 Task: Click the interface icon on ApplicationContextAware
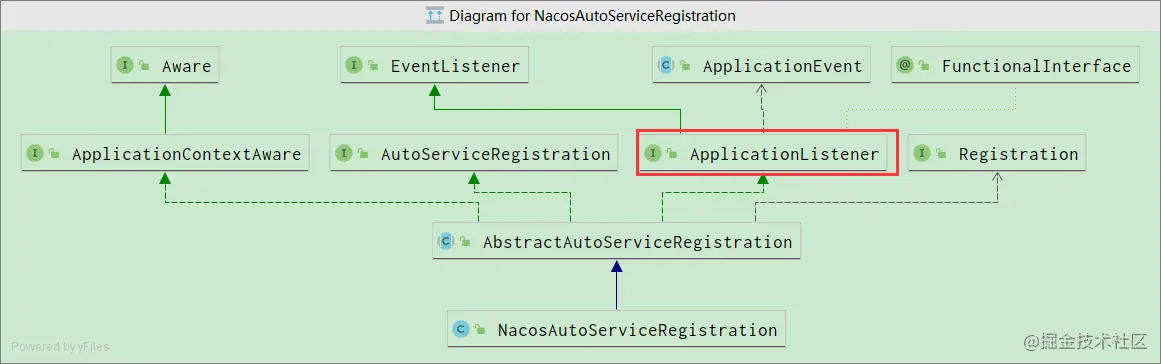point(36,153)
